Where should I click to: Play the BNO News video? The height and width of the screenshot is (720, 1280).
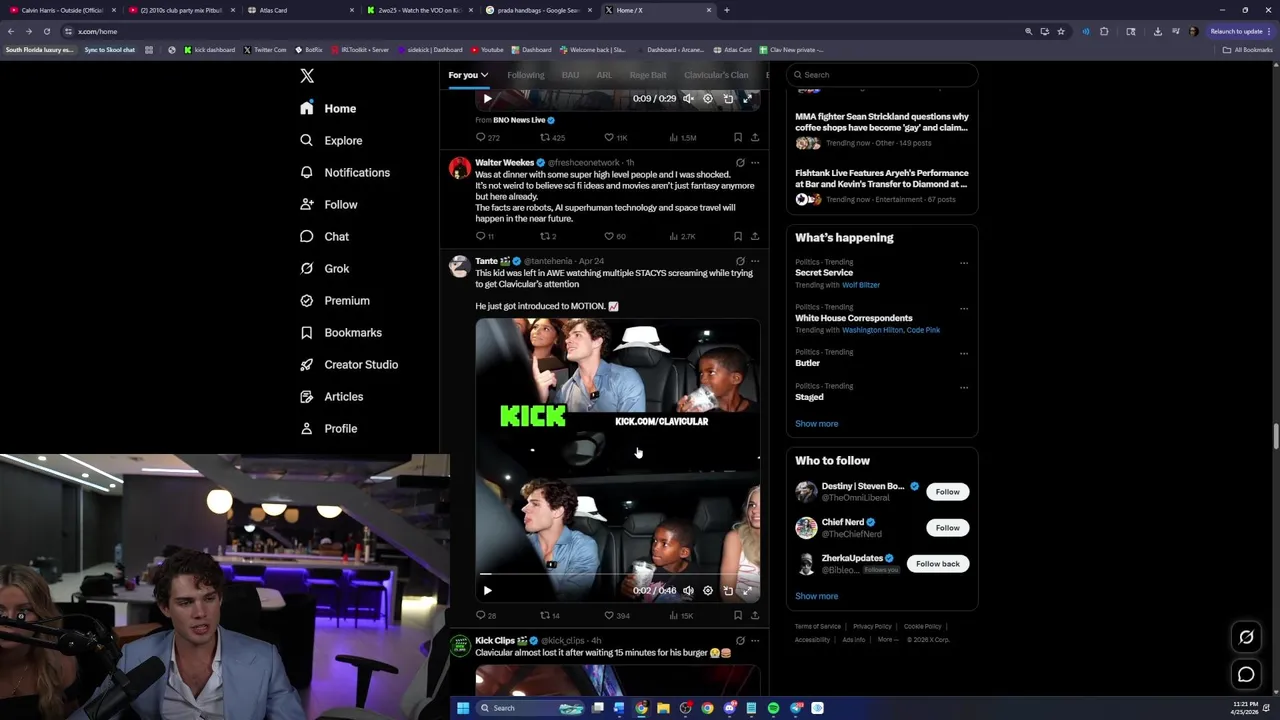click(487, 99)
